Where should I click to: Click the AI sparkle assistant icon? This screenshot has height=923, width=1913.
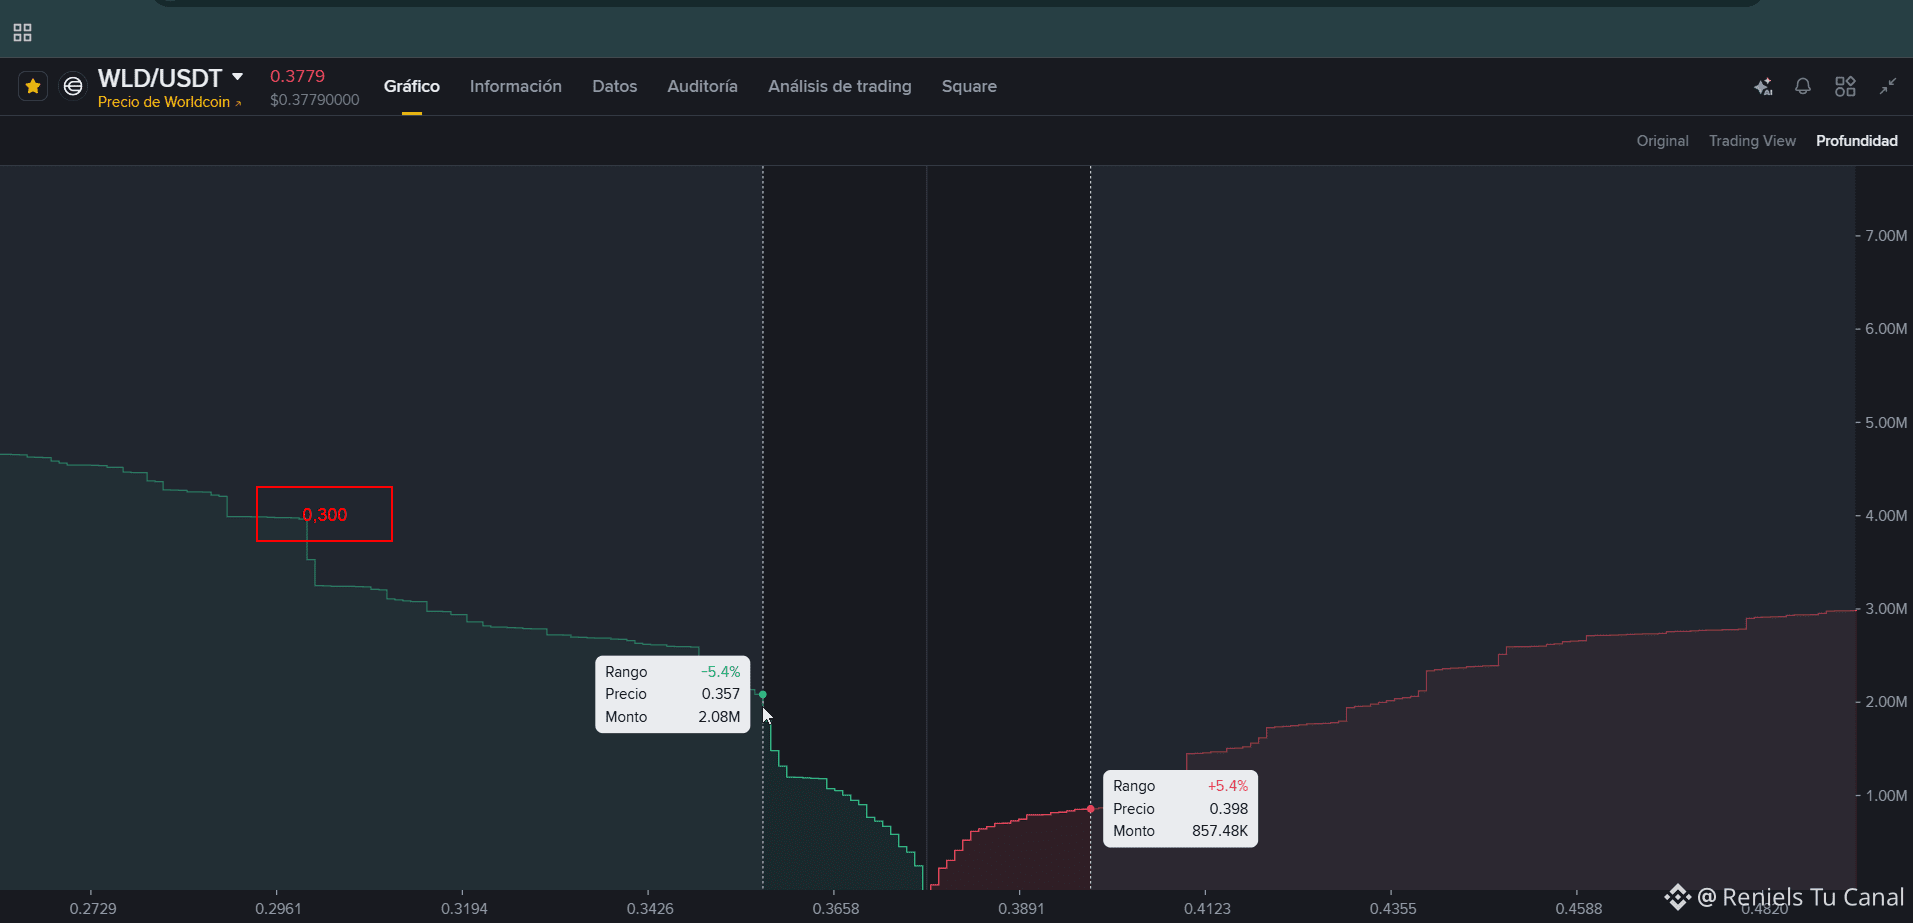1763,87
